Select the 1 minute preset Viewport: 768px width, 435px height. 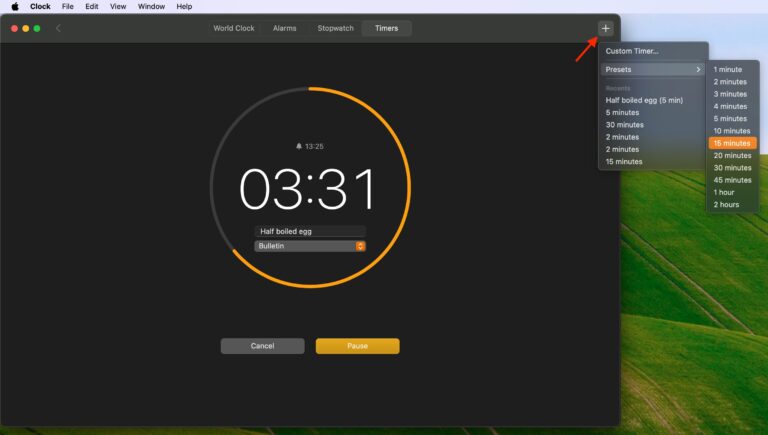click(733, 70)
